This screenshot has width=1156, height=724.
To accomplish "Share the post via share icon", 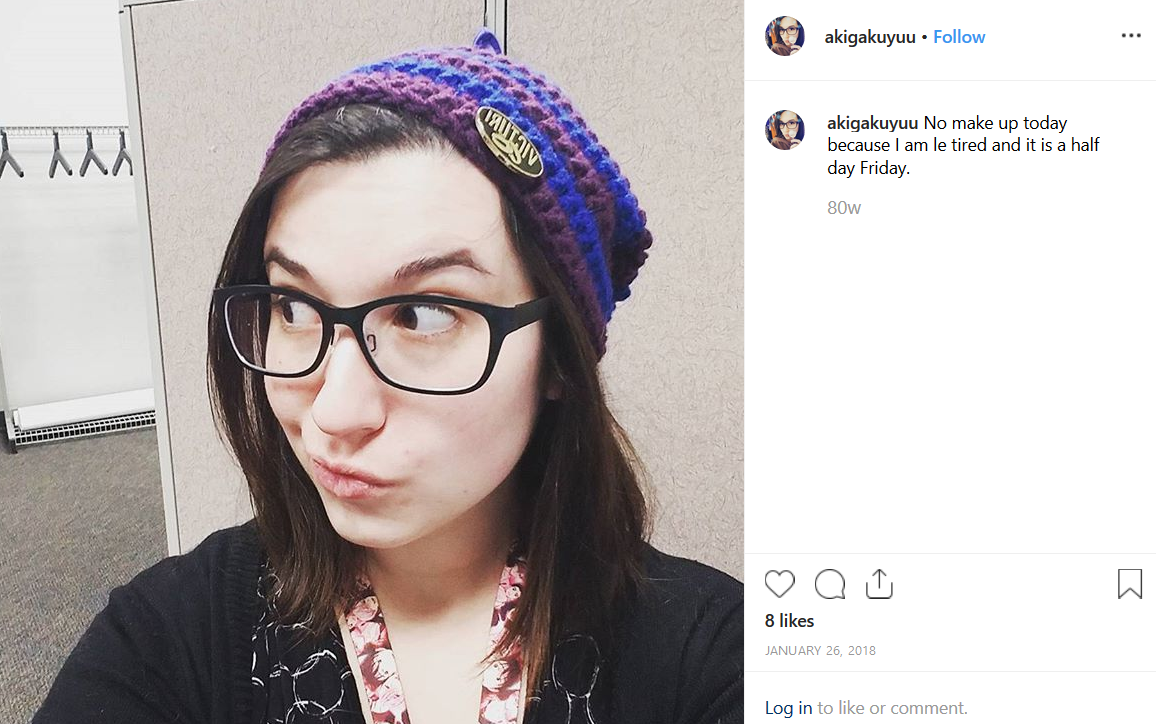I will point(879,584).
